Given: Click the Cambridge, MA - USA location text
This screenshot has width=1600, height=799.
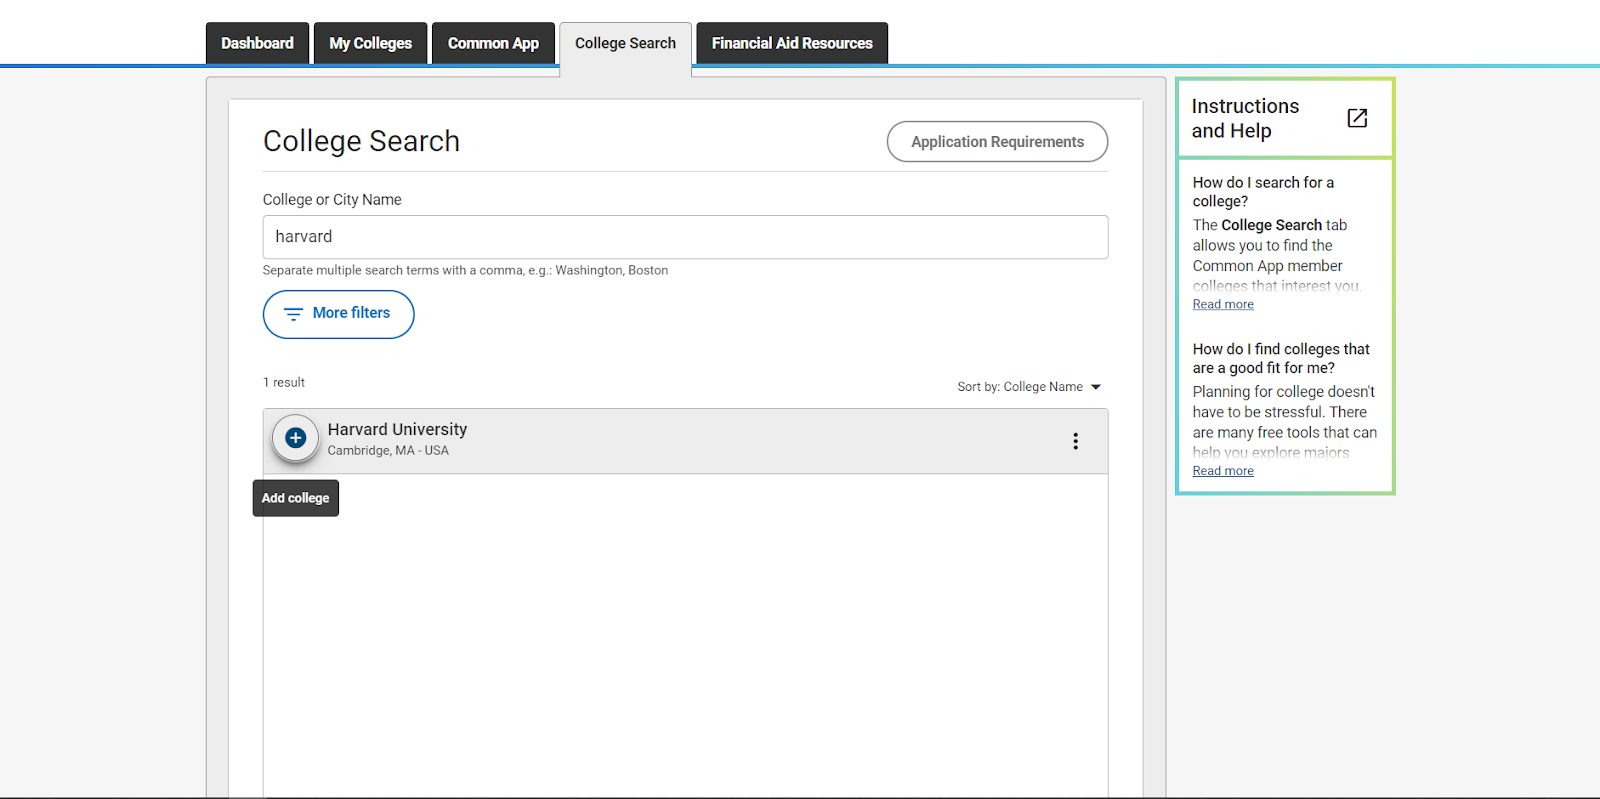Looking at the screenshot, I should pos(388,451).
